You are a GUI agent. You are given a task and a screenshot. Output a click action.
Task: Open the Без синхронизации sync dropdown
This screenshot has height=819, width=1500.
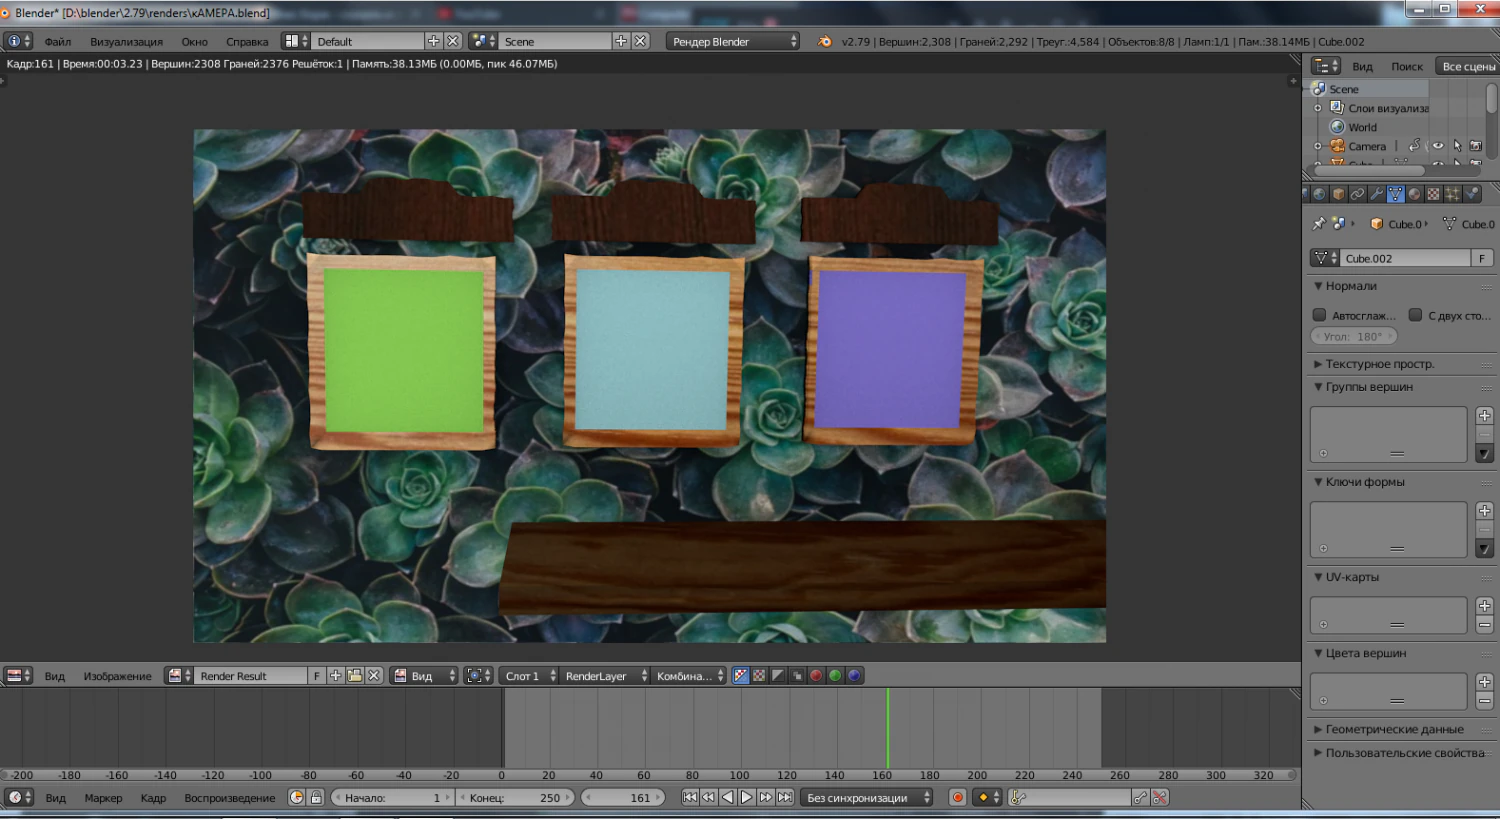pos(867,797)
